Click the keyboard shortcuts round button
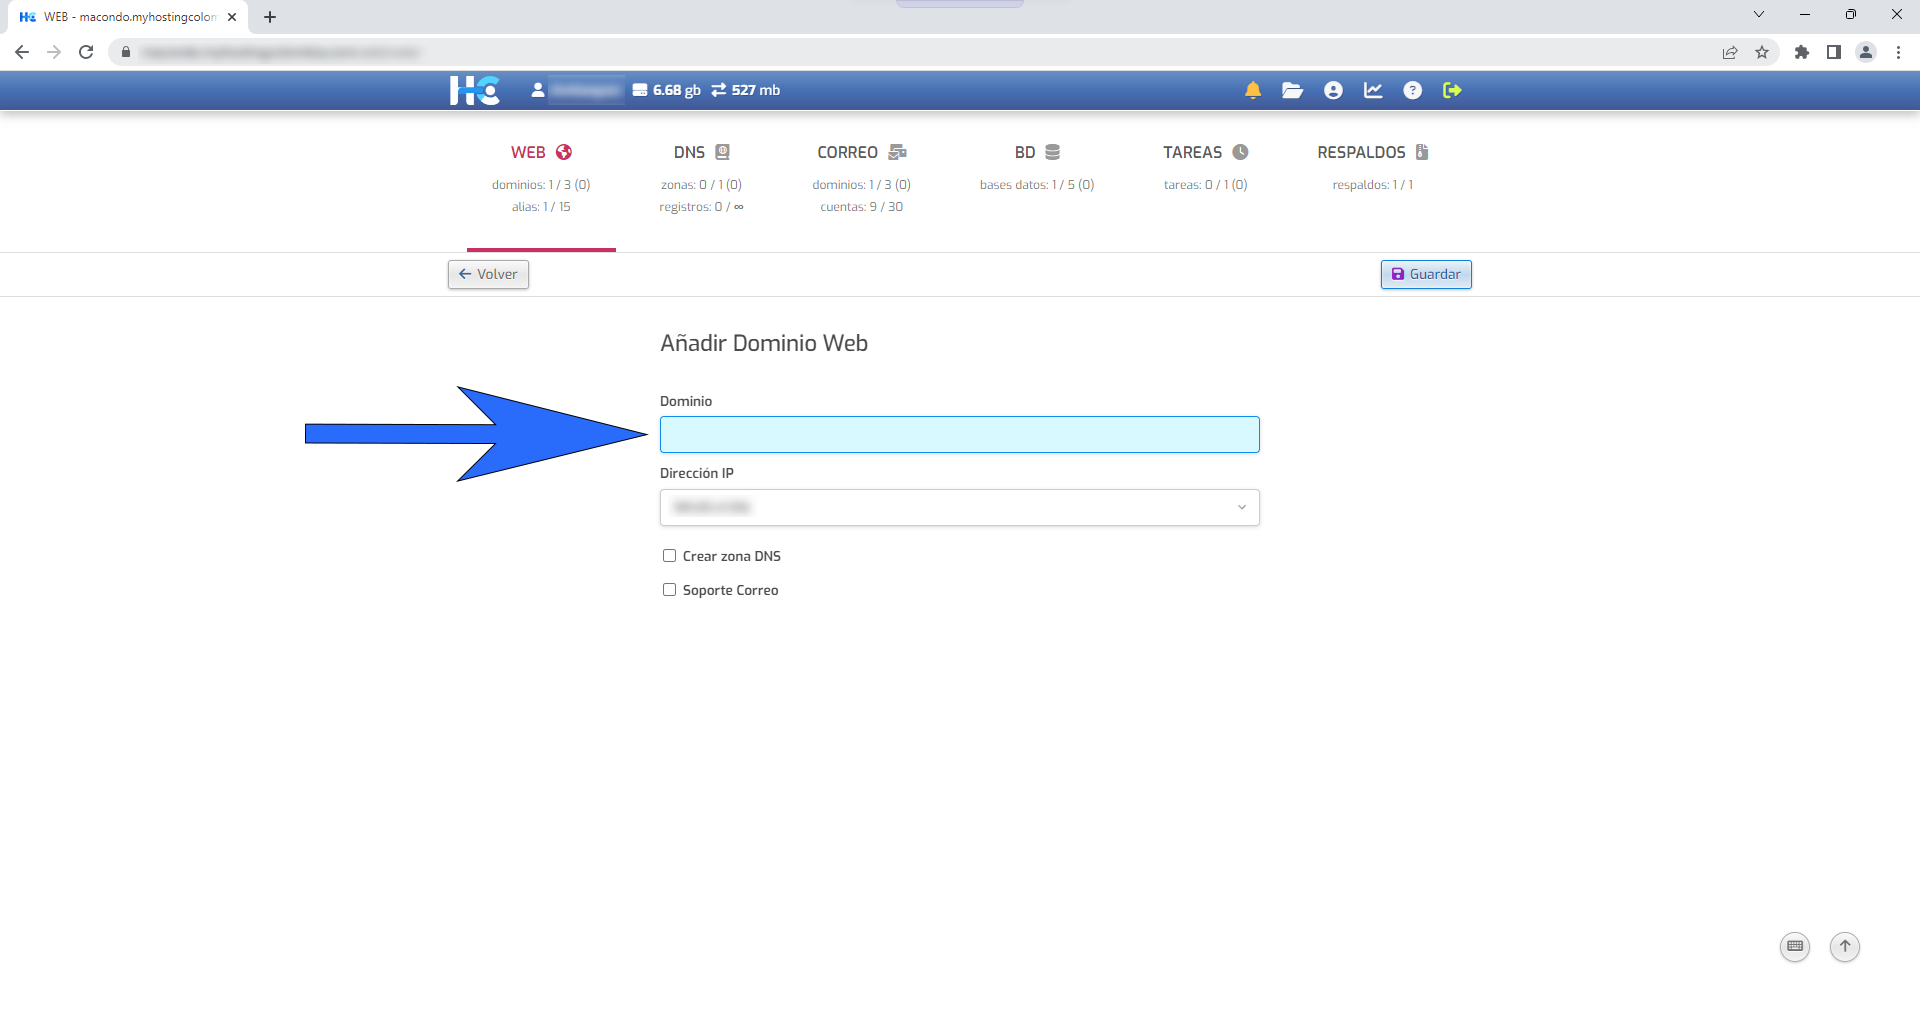Screen dimensions: 1920x1023 (1795, 946)
